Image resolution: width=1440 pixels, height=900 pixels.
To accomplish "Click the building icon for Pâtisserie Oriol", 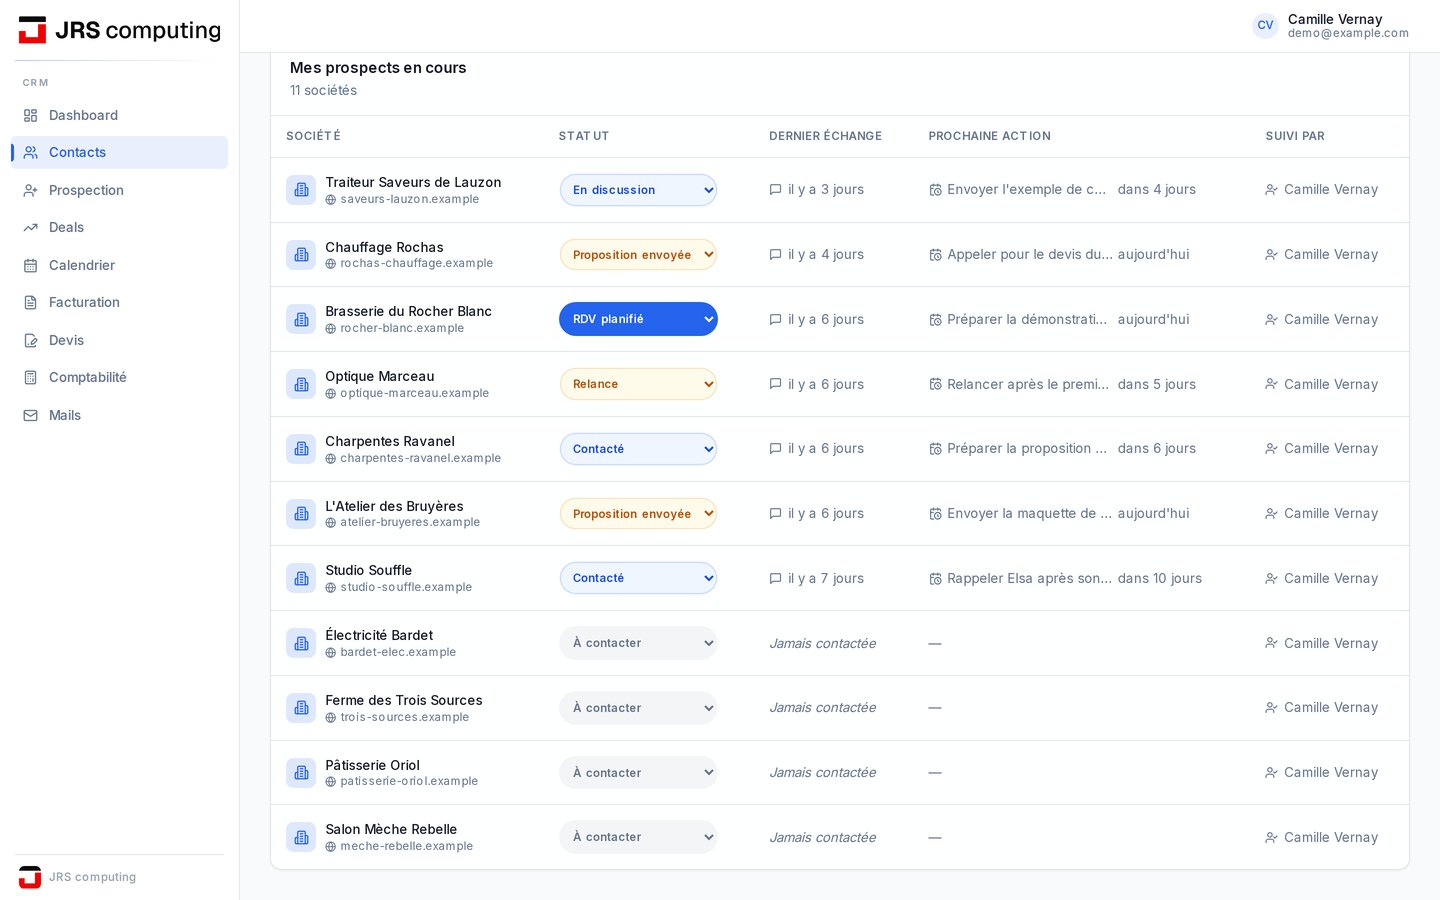I will [x=301, y=773].
